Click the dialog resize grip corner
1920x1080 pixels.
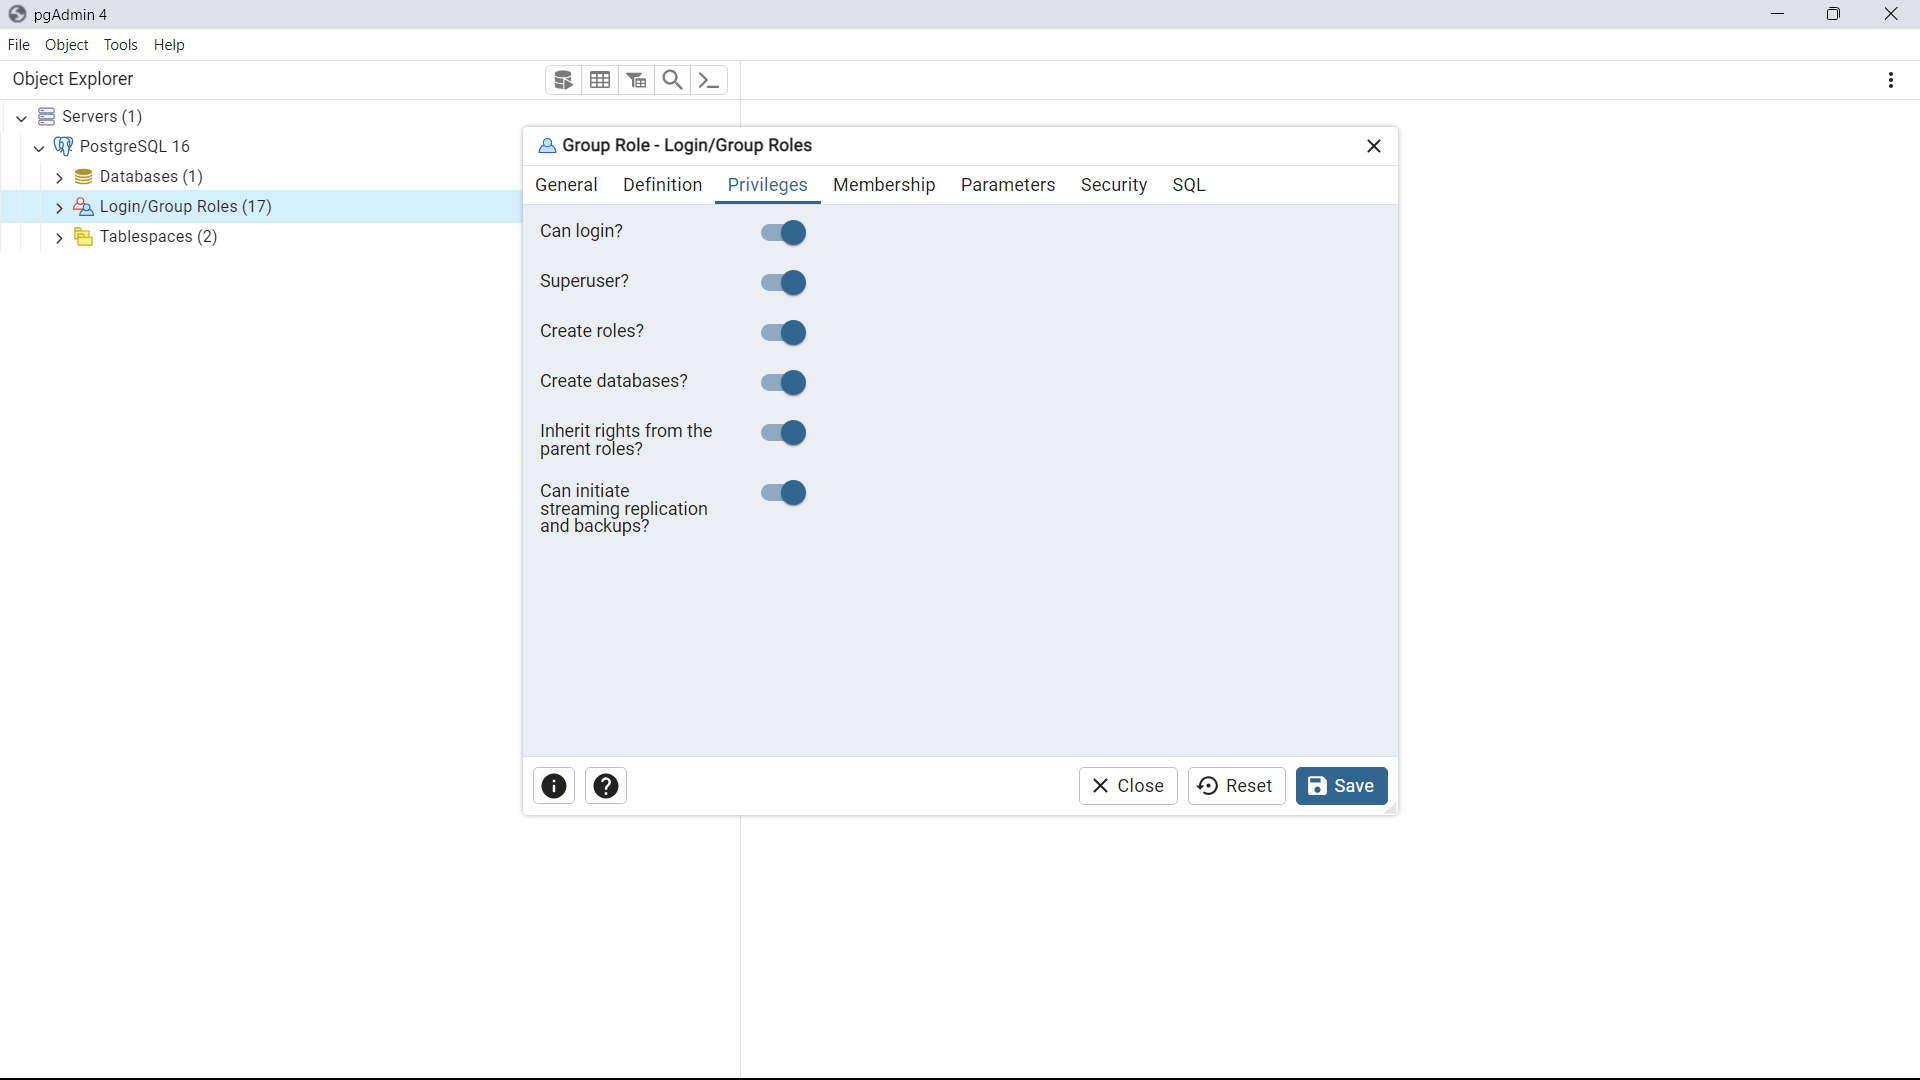(1390, 808)
